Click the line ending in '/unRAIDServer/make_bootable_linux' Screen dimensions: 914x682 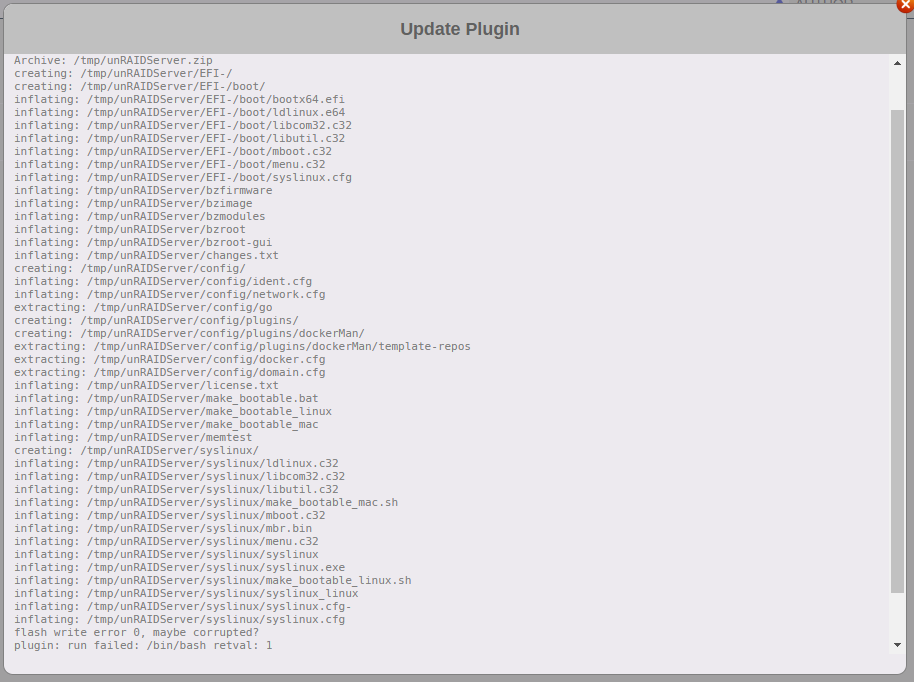(173, 412)
